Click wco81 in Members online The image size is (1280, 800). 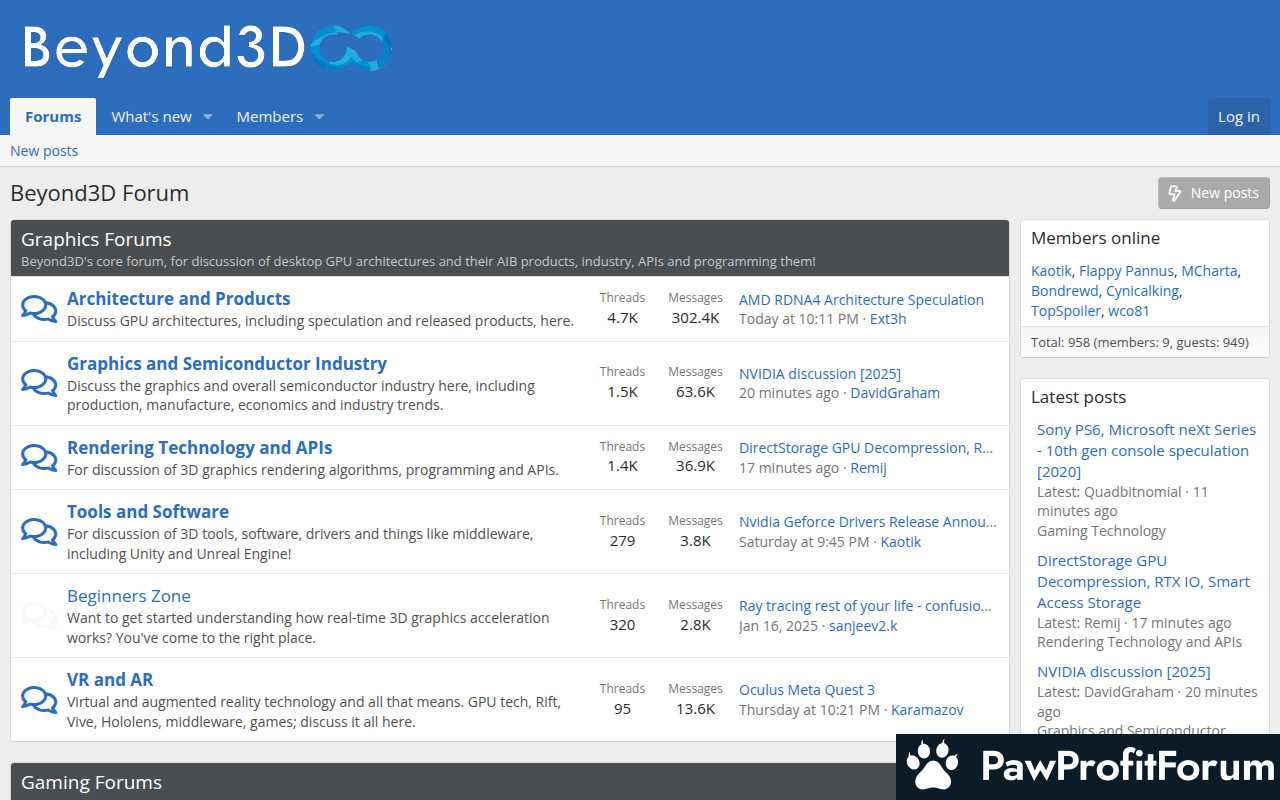coord(1129,311)
